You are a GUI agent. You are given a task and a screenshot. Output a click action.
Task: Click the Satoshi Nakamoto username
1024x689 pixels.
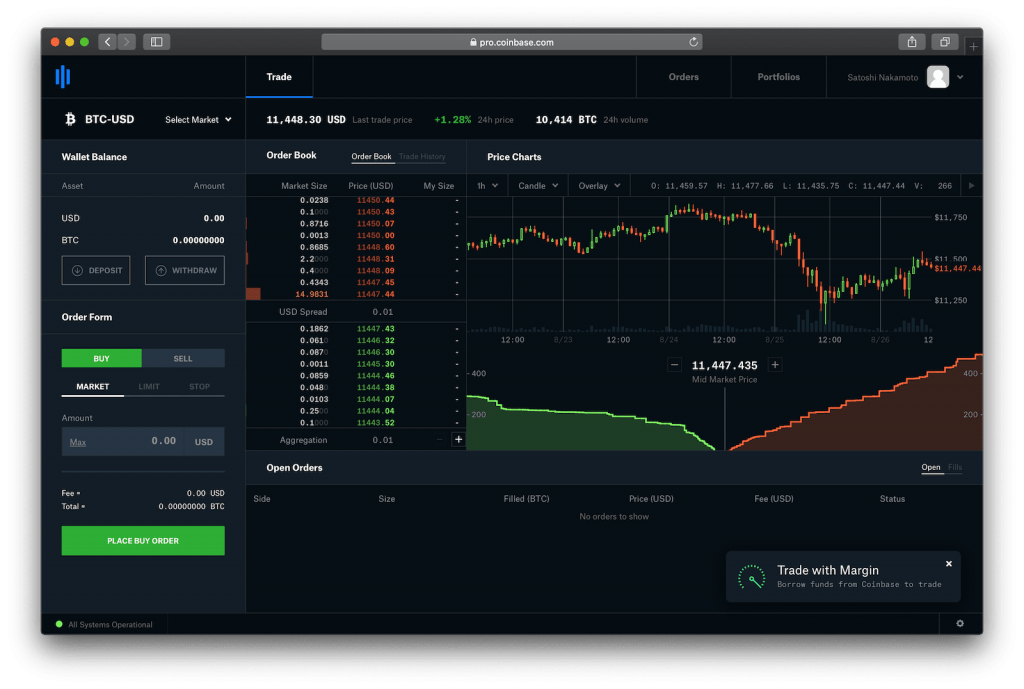coord(882,77)
